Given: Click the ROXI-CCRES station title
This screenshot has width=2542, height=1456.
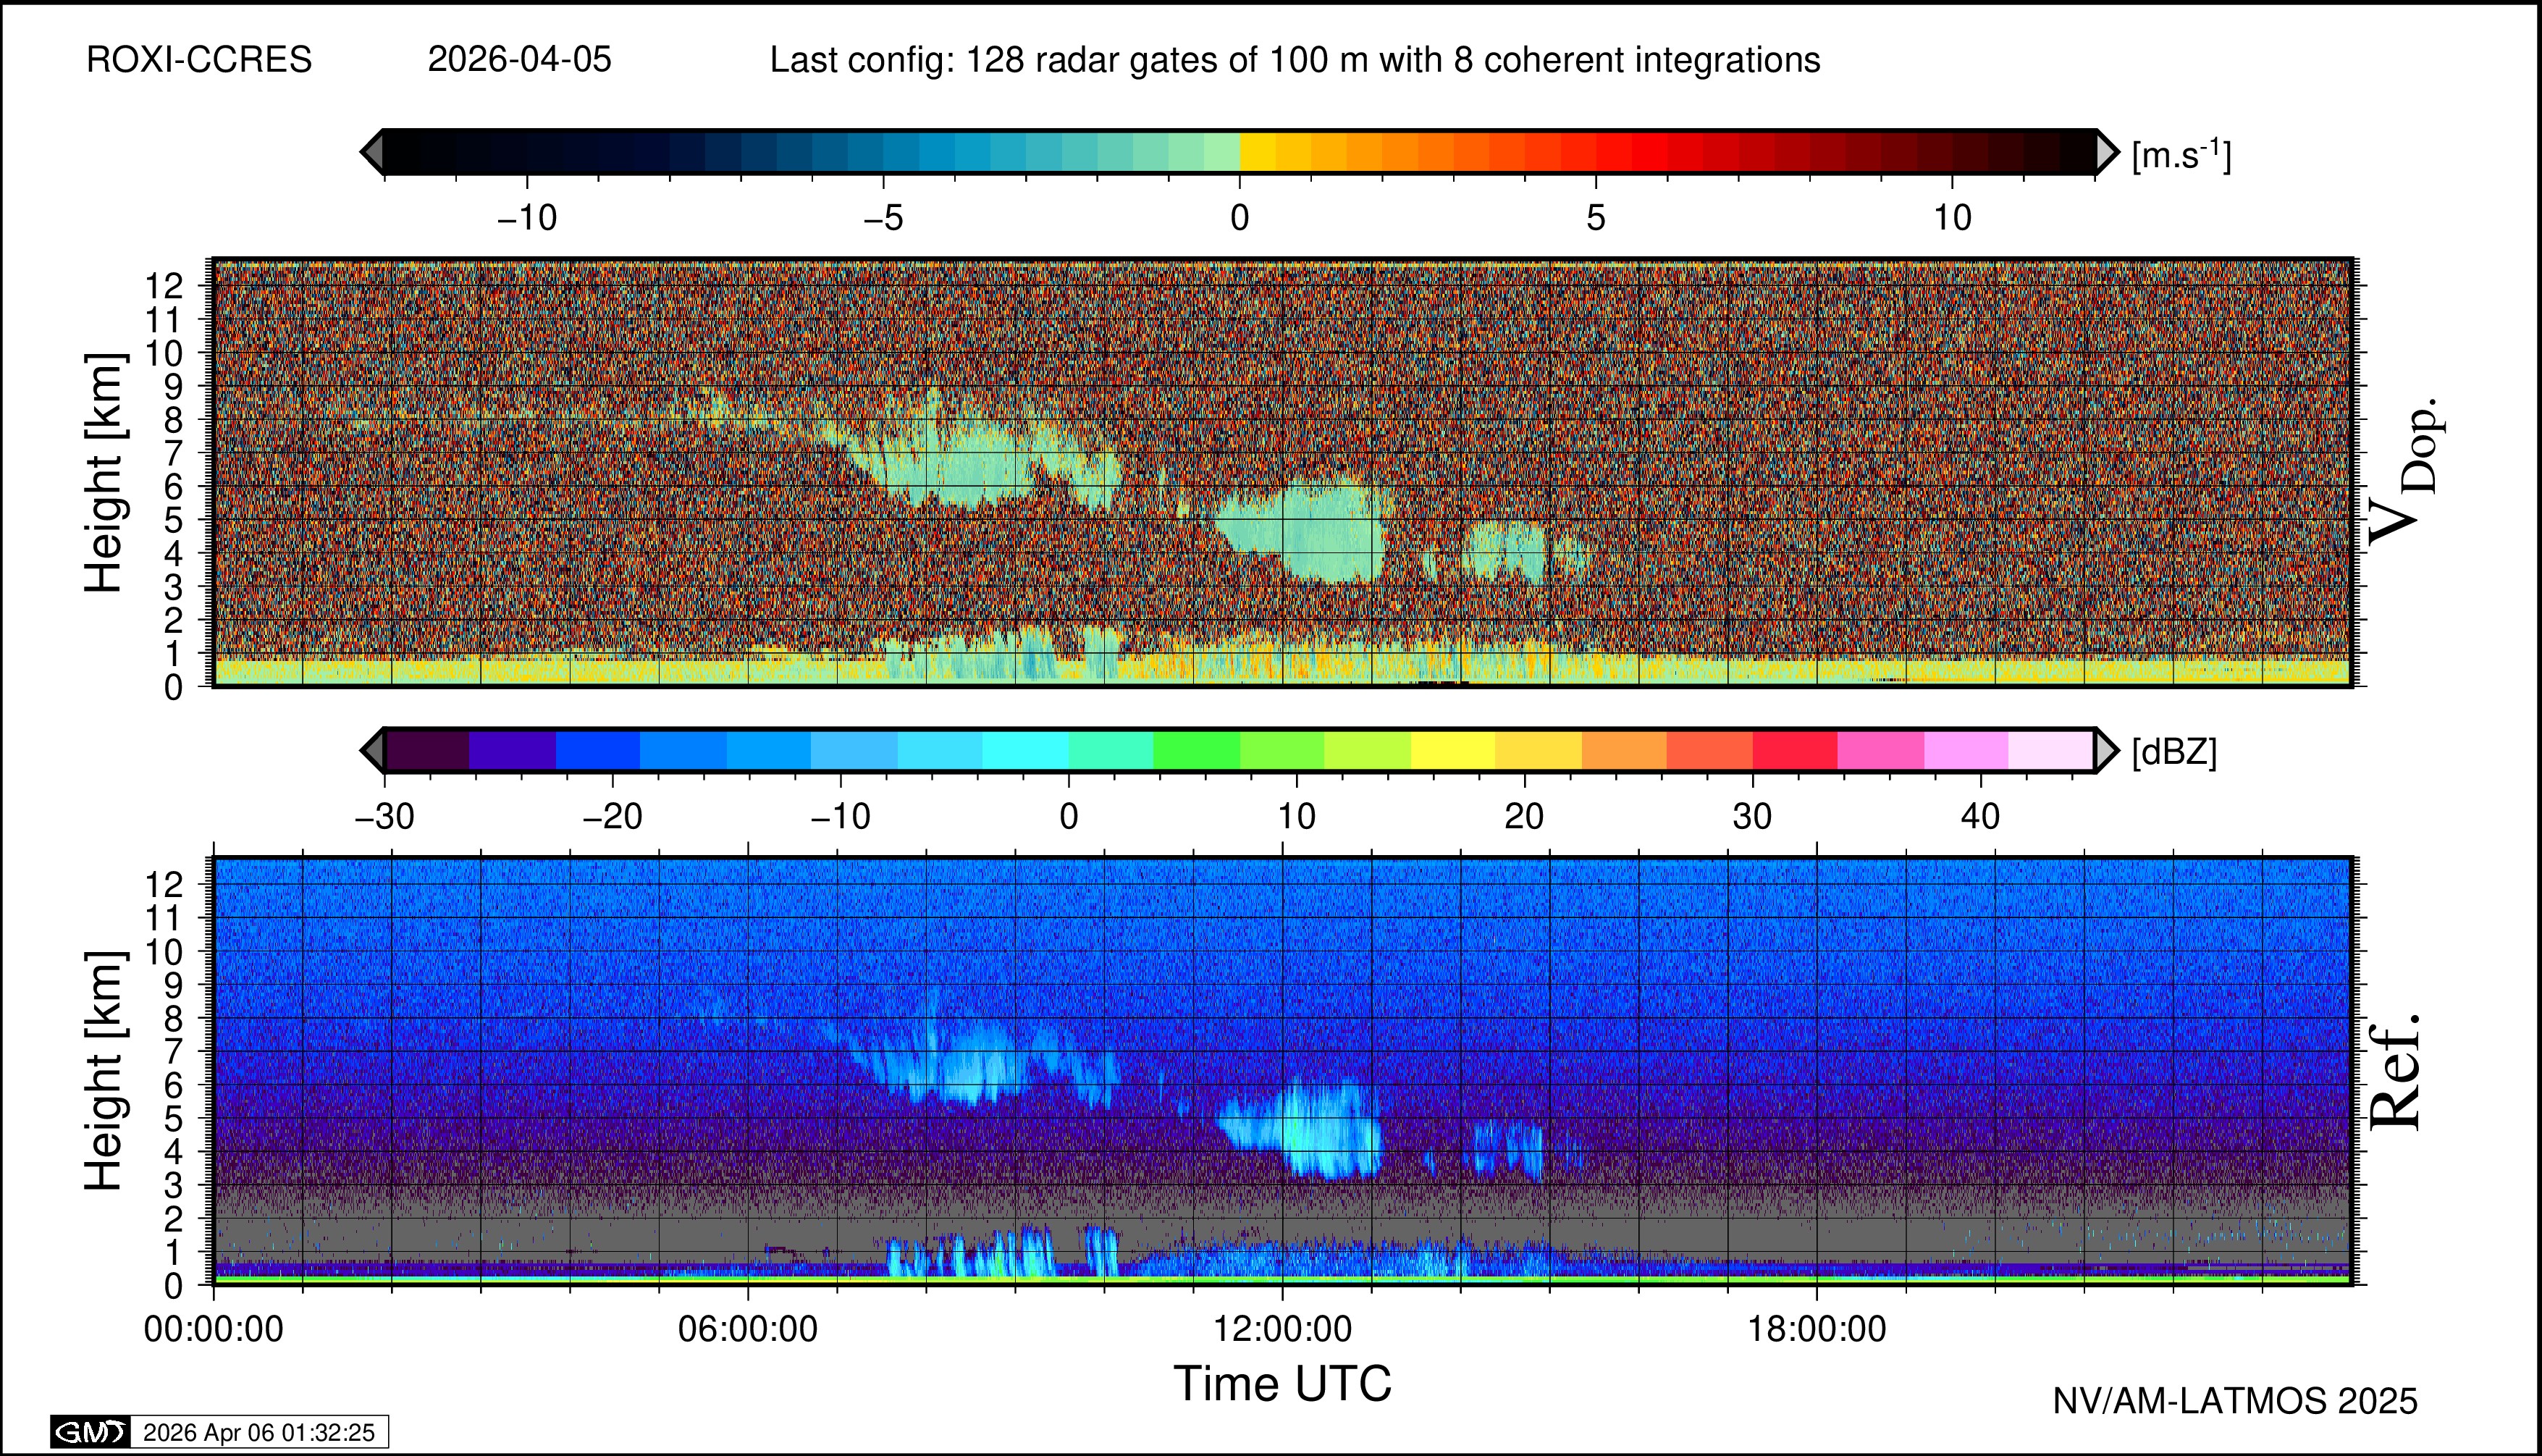Looking at the screenshot, I should 199,60.
